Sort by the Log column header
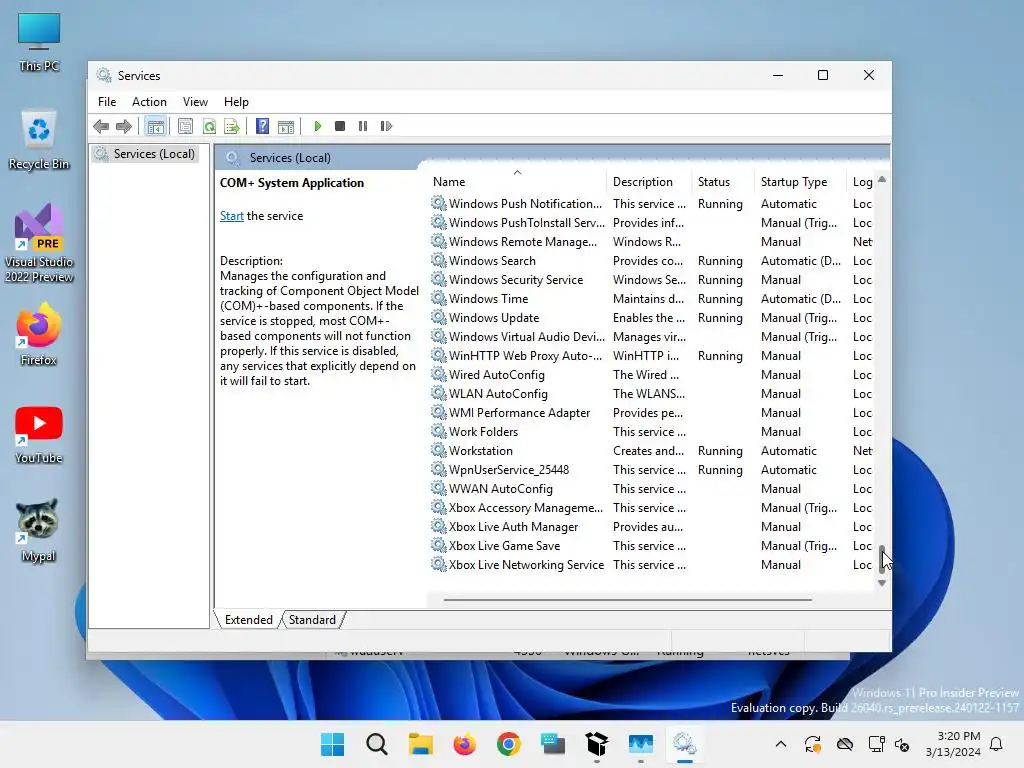The width and height of the screenshot is (1024, 768). [x=861, y=182]
